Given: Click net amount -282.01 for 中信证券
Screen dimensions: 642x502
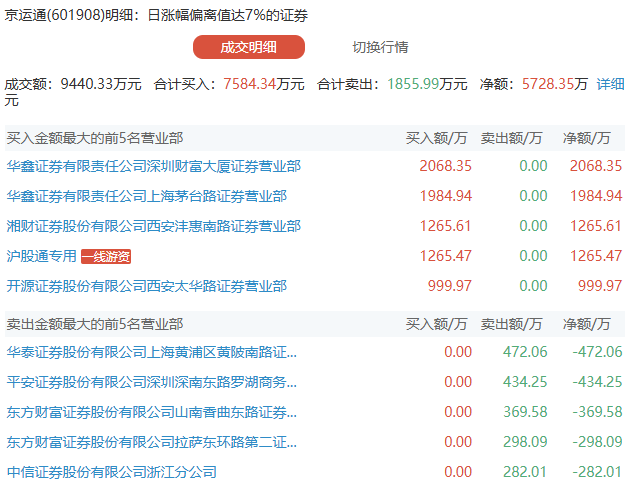Looking at the screenshot, I should tap(597, 472).
